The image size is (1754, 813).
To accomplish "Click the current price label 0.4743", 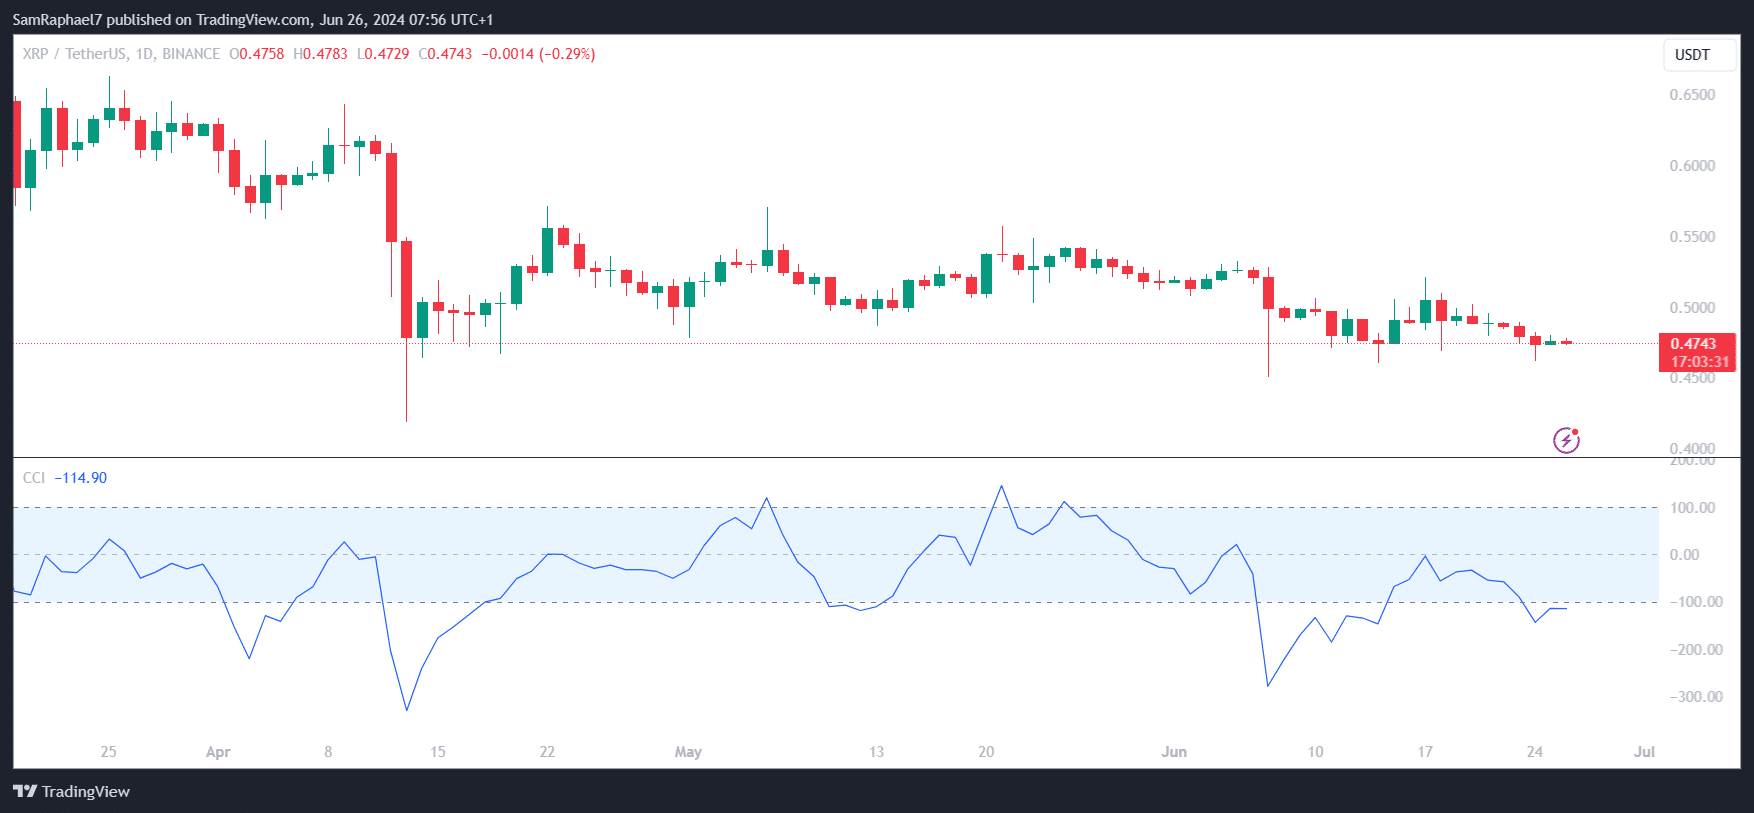I will click(x=1693, y=343).
